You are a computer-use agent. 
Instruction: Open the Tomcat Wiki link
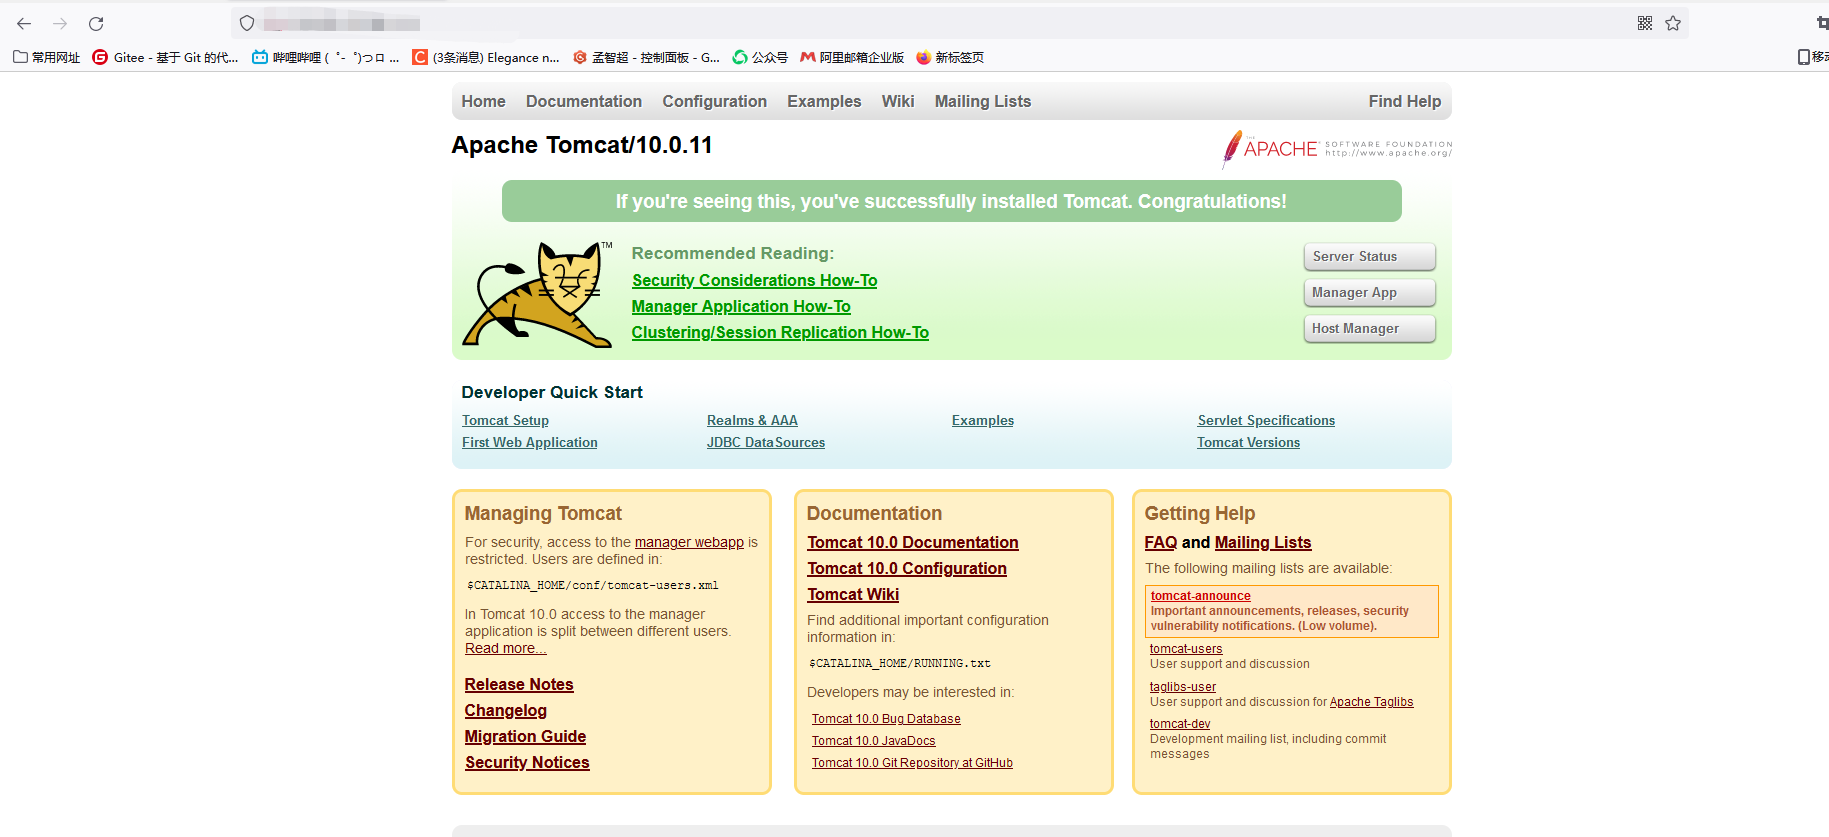point(853,595)
